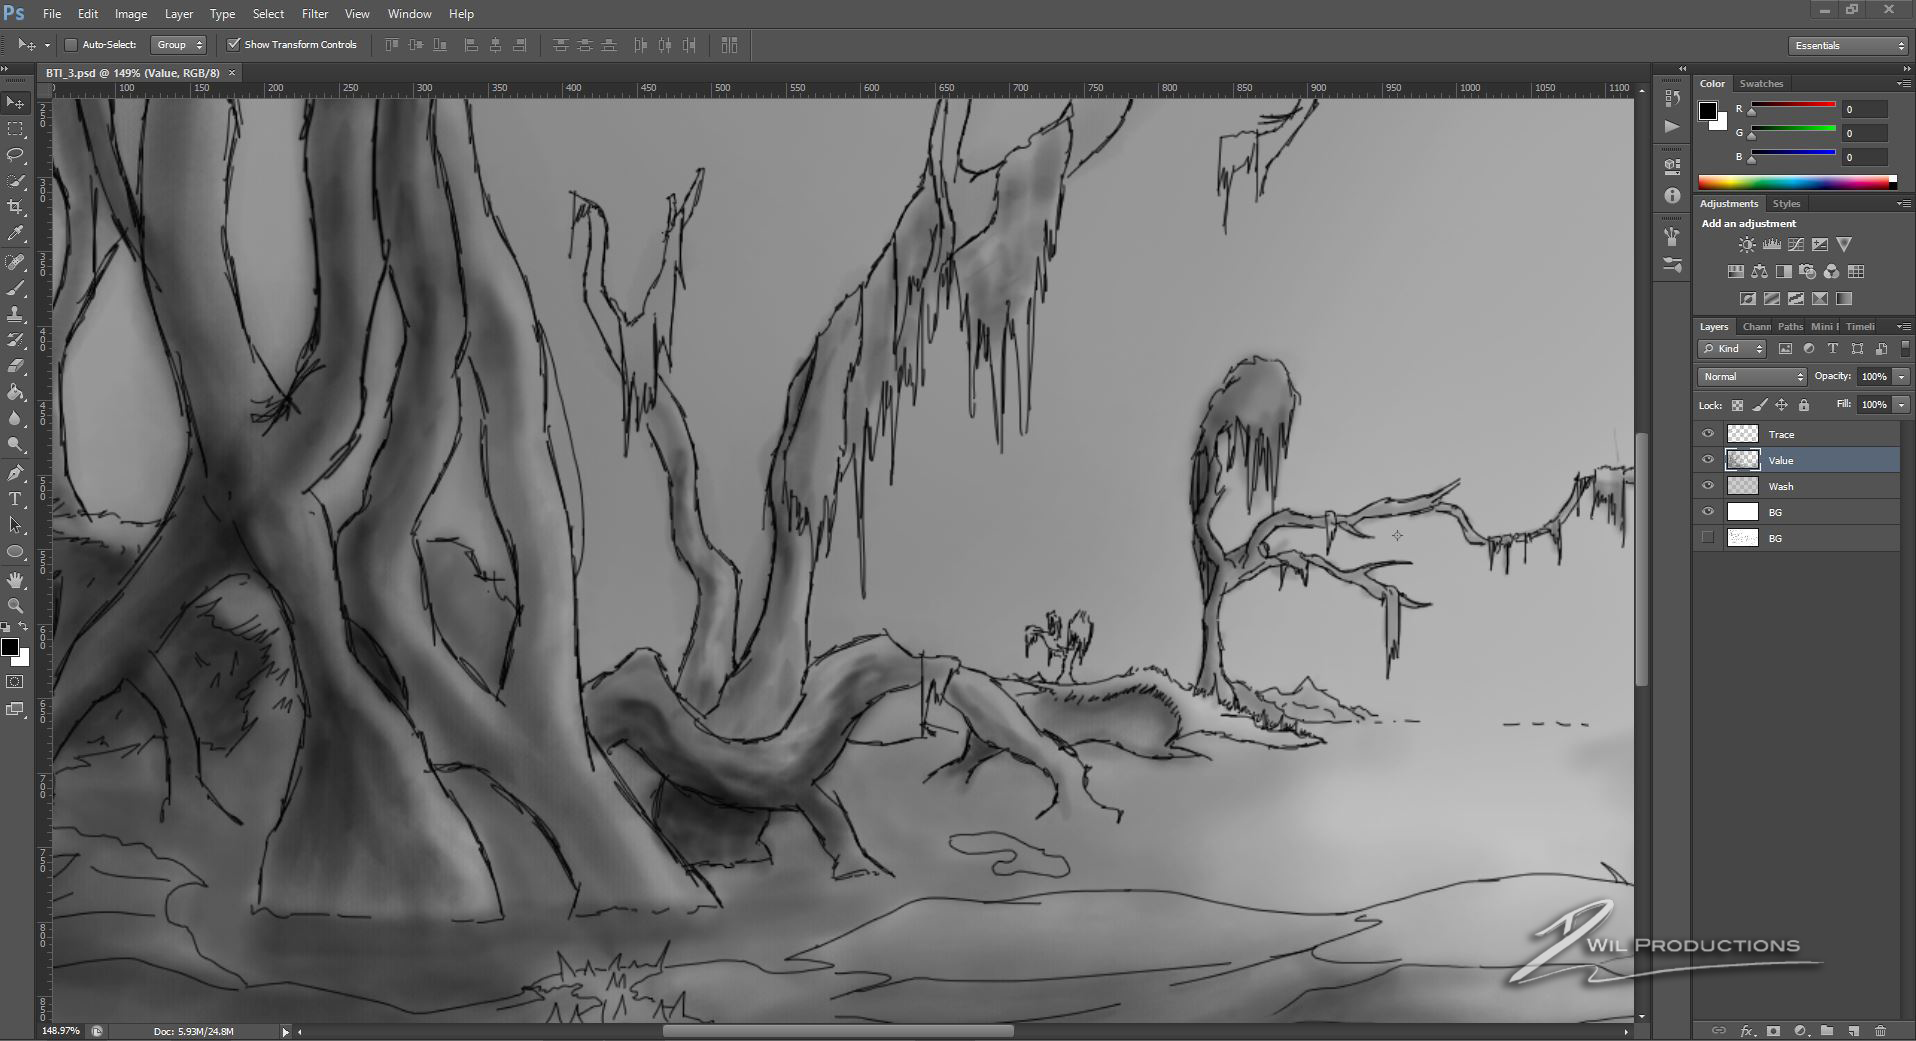The width and height of the screenshot is (1916, 1041).
Task: Open the Image menu
Action: pos(131,14)
